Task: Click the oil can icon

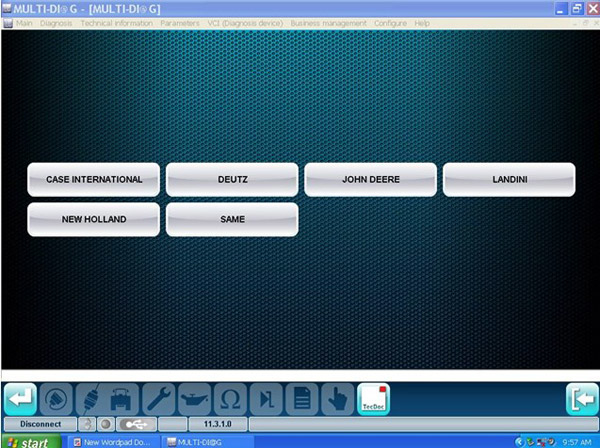Action: (x=194, y=398)
